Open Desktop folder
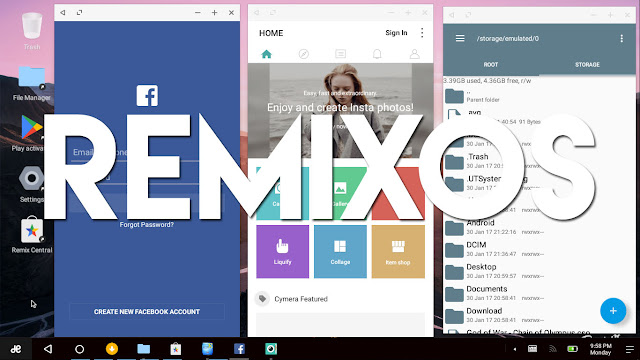Image resolution: width=640 pixels, height=360 pixels. click(539, 271)
